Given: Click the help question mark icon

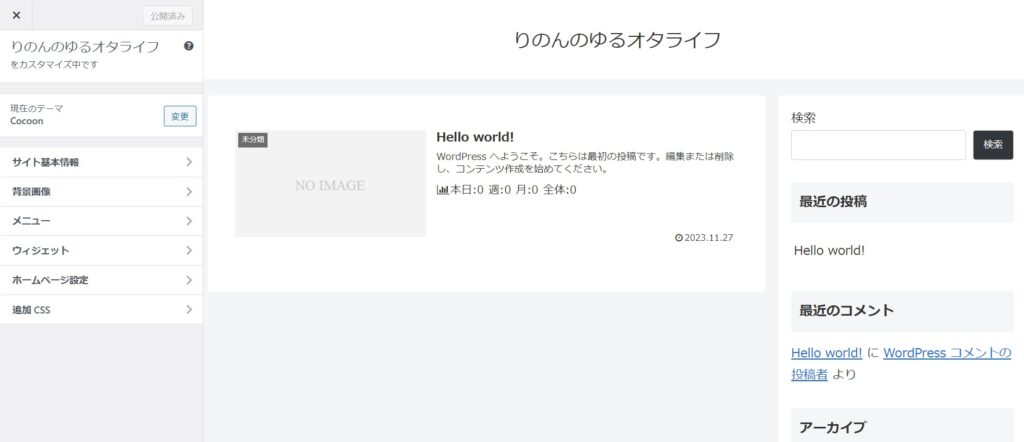Looking at the screenshot, I should tap(189, 46).
